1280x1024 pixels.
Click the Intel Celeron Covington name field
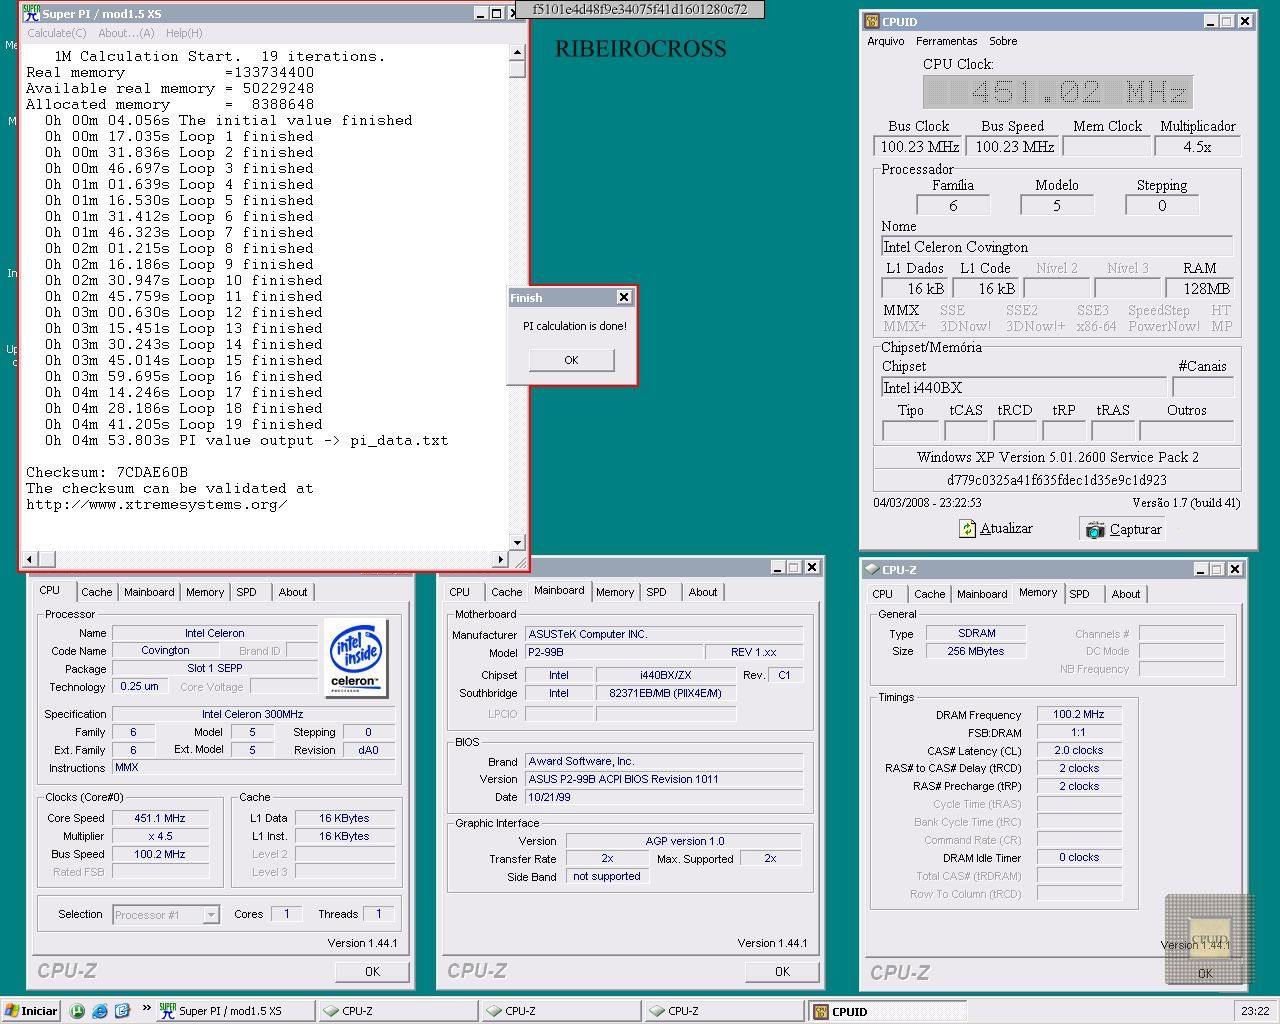point(1056,247)
